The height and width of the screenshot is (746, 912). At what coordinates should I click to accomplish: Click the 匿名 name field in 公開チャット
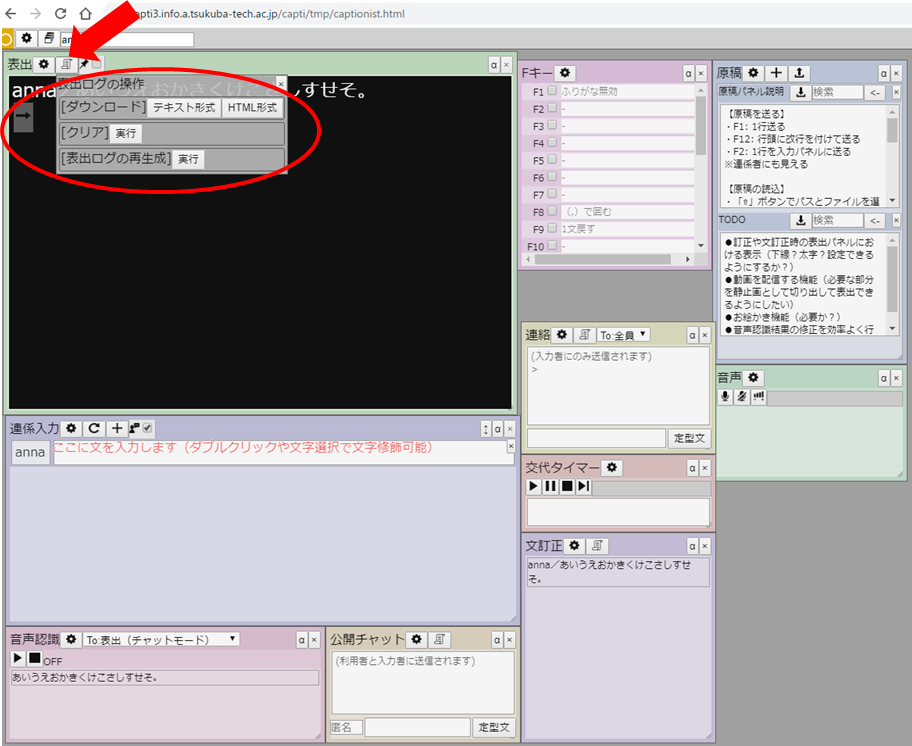(x=346, y=727)
